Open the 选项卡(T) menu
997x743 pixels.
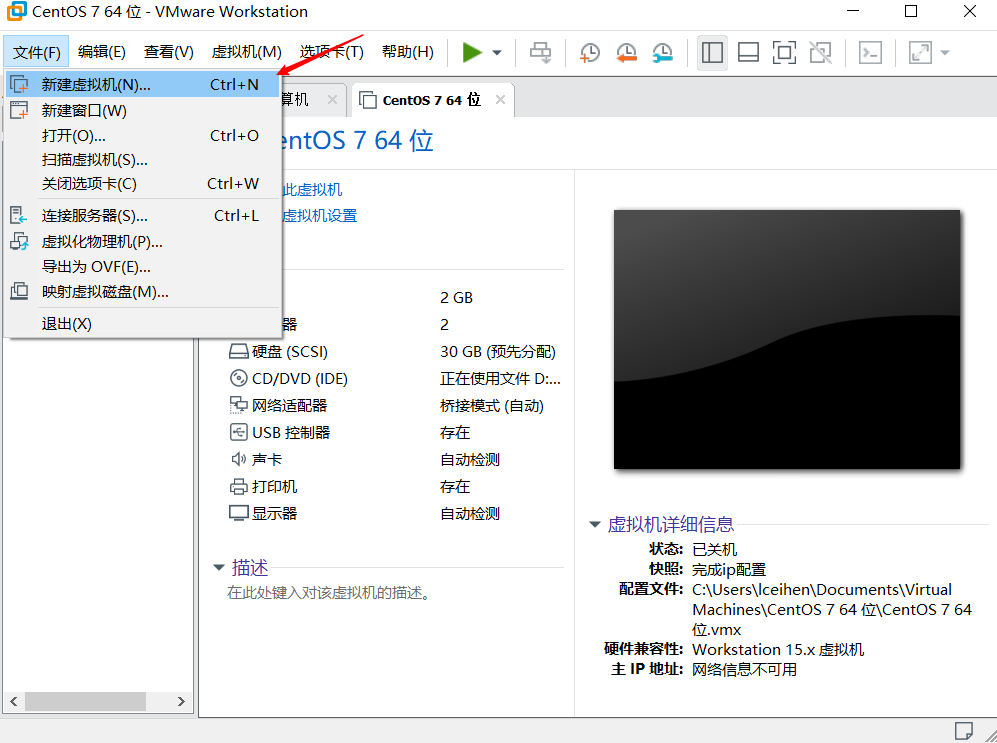click(x=332, y=52)
